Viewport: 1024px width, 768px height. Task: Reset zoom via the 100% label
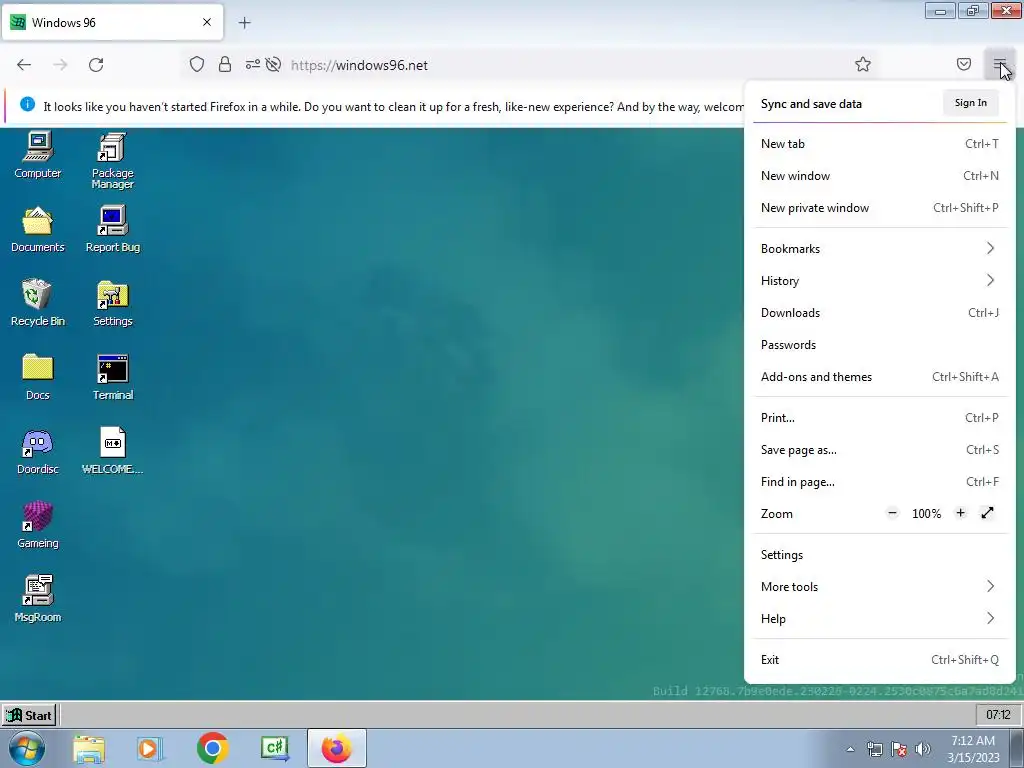click(926, 514)
